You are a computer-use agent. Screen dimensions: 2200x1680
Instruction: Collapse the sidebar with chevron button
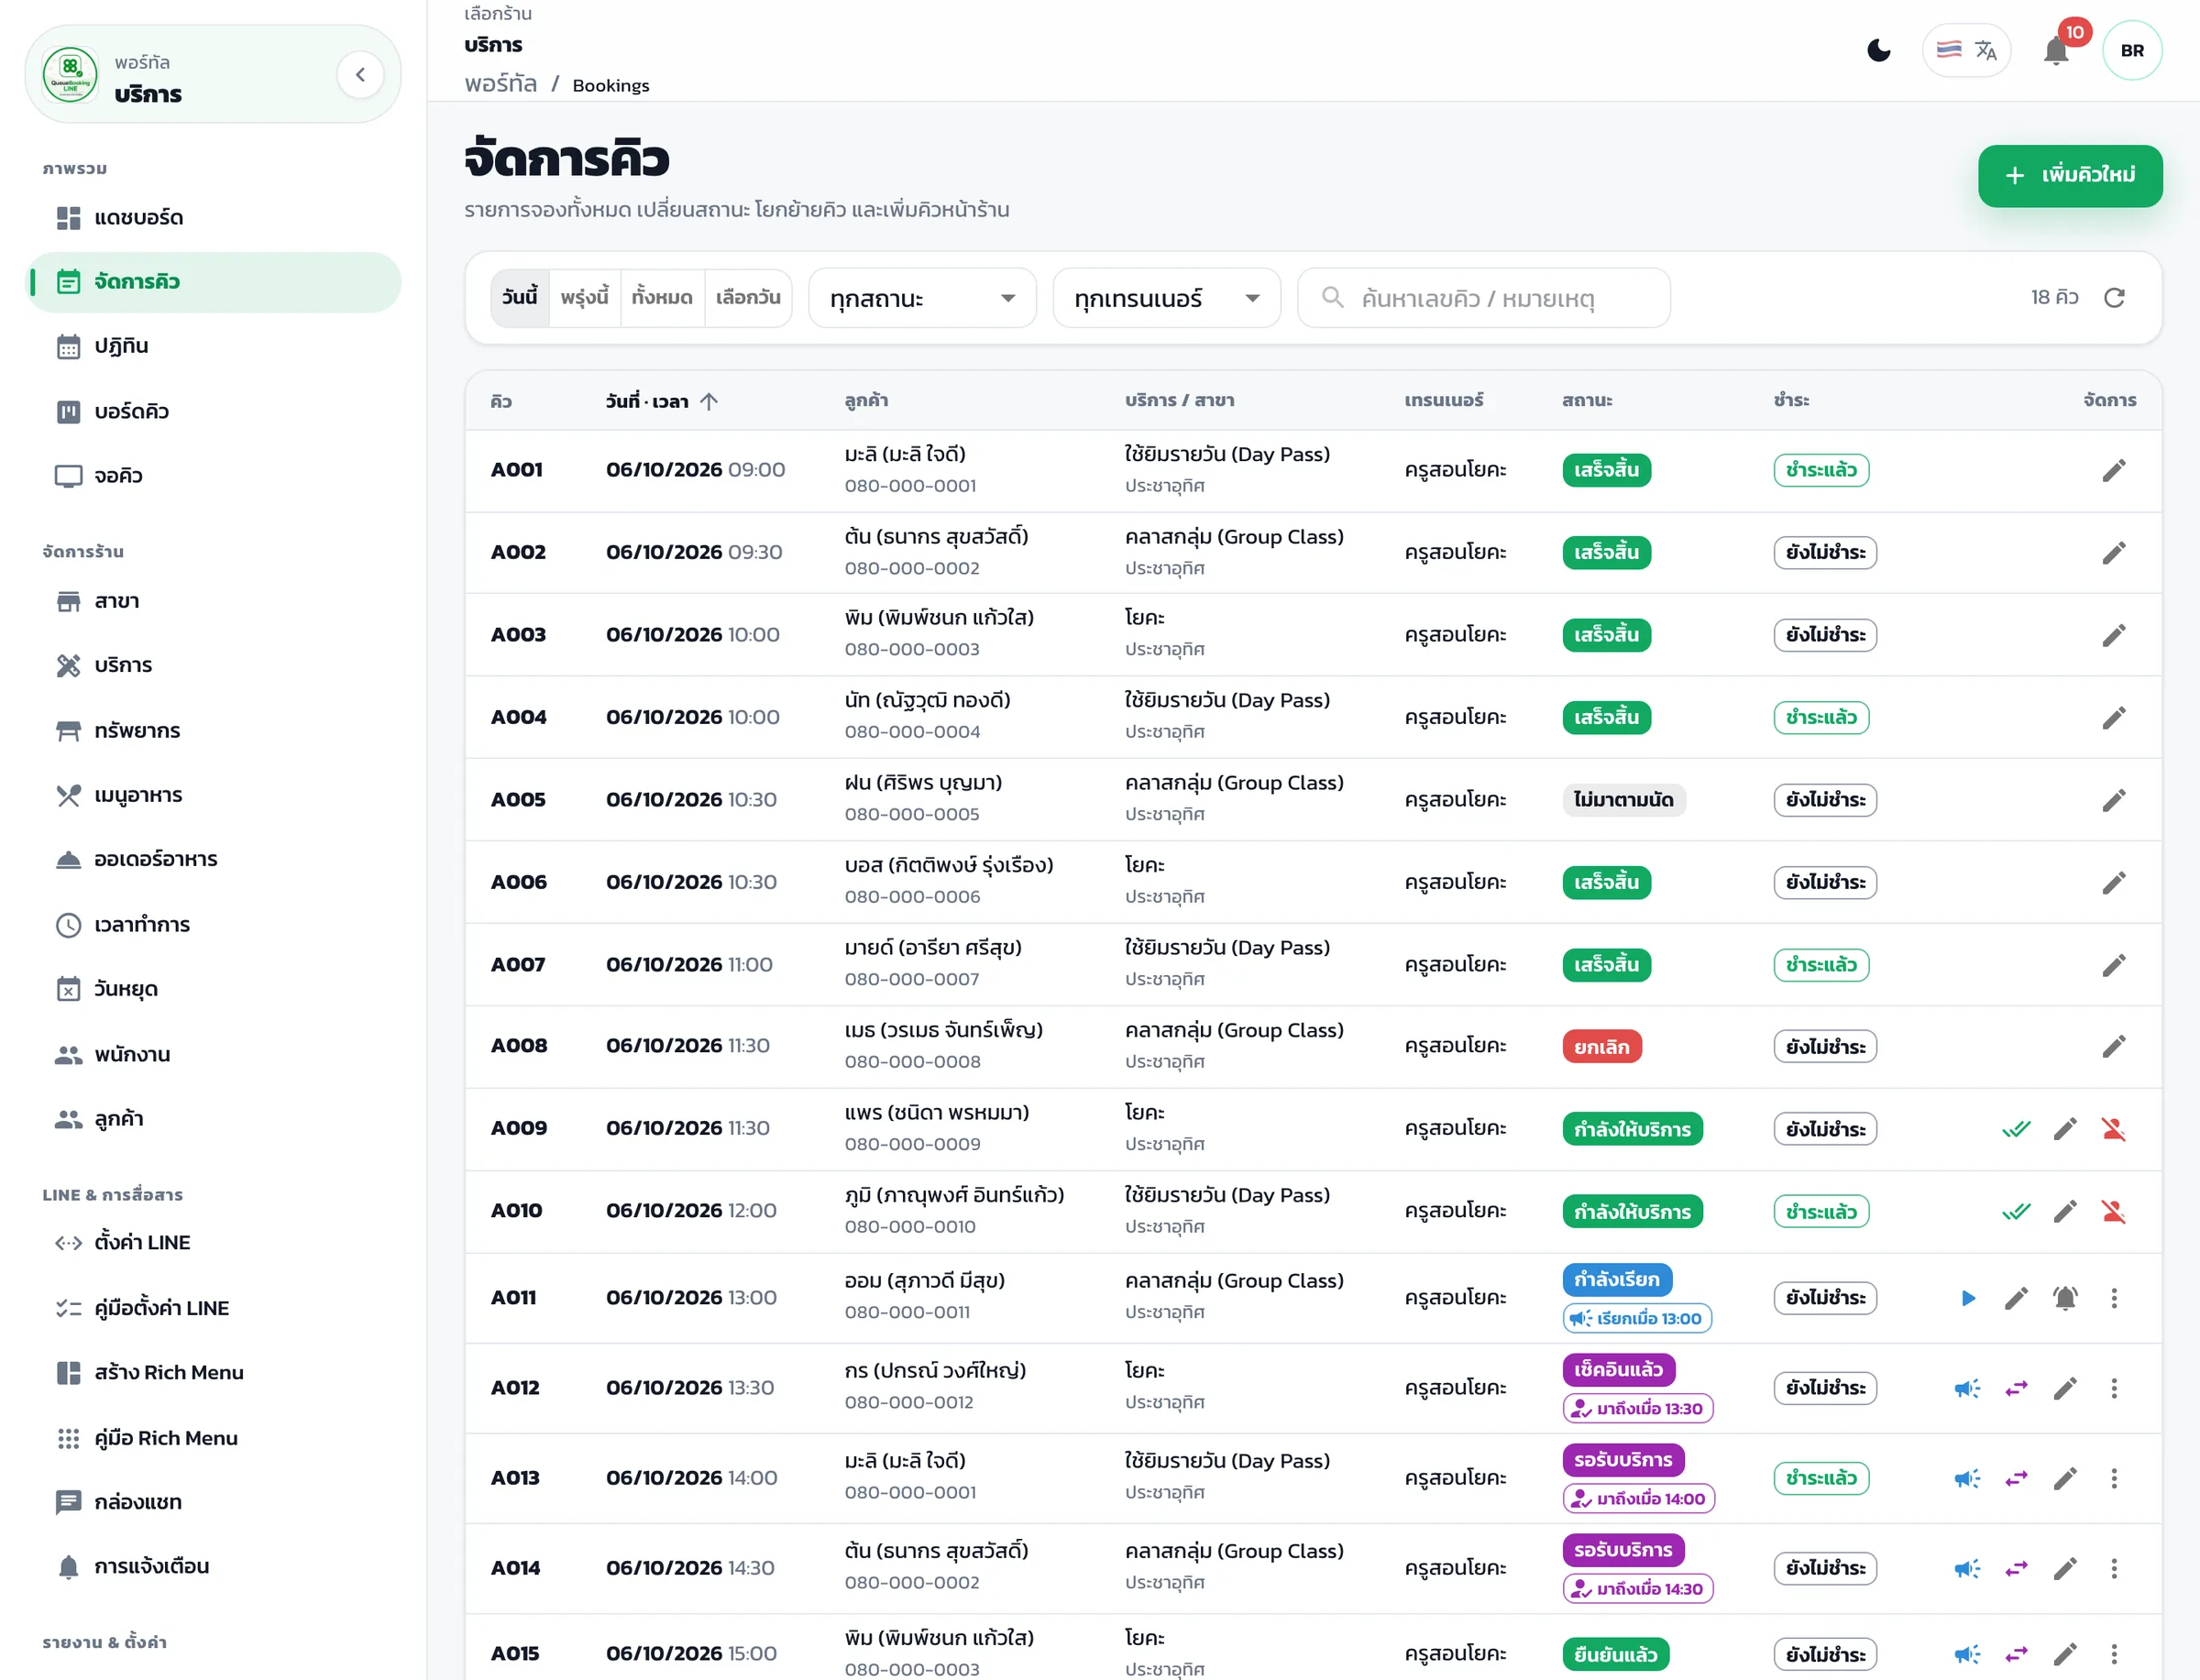pos(360,74)
